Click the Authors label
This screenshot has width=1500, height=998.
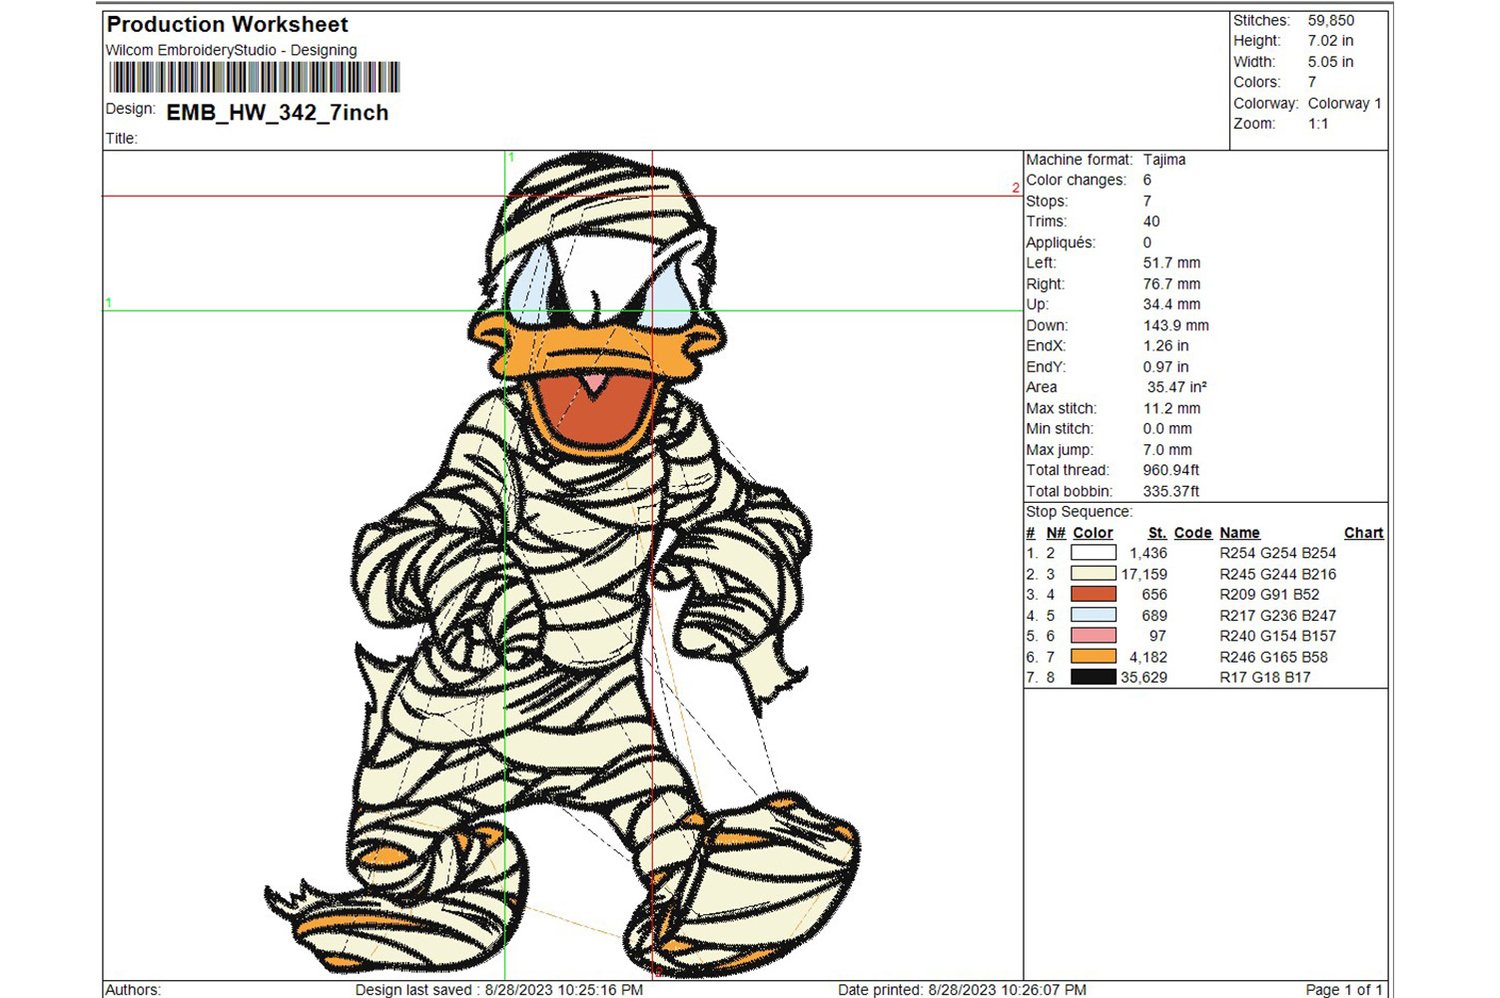click(133, 990)
